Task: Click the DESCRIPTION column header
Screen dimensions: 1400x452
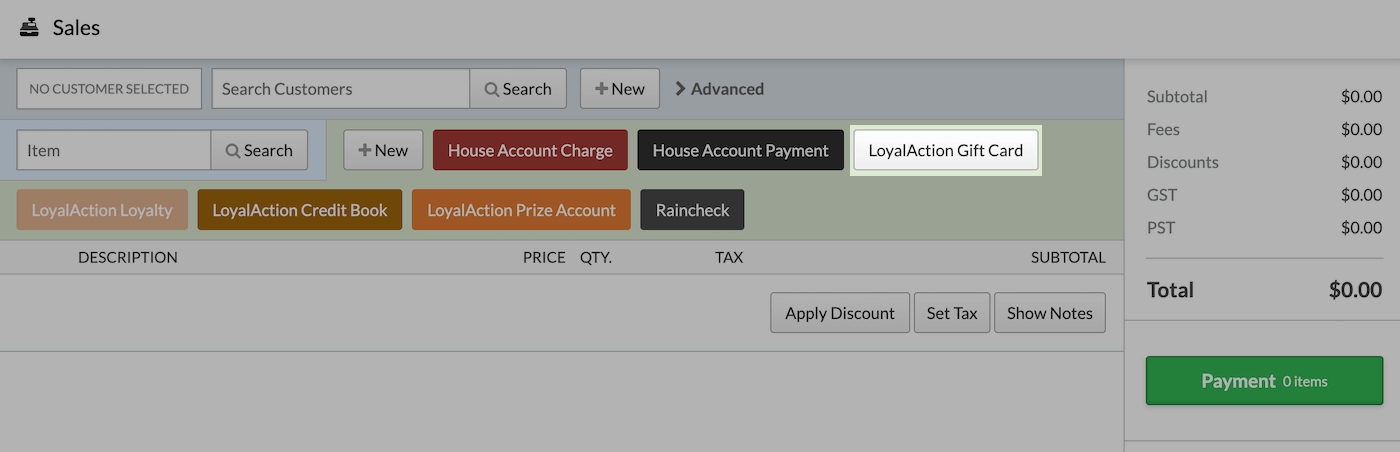Action: [x=128, y=257]
